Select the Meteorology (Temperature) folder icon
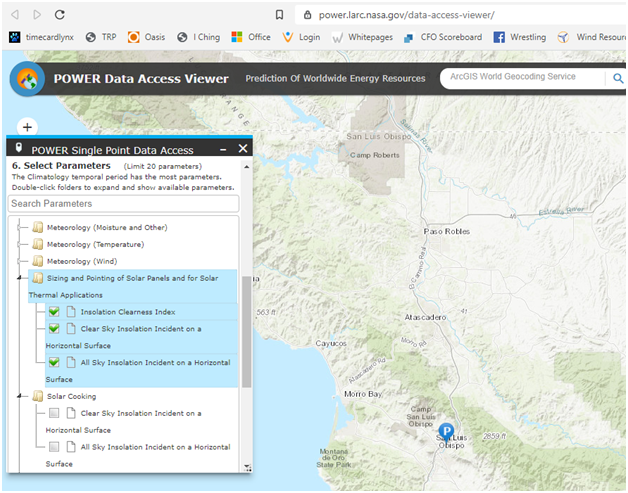 (38, 244)
